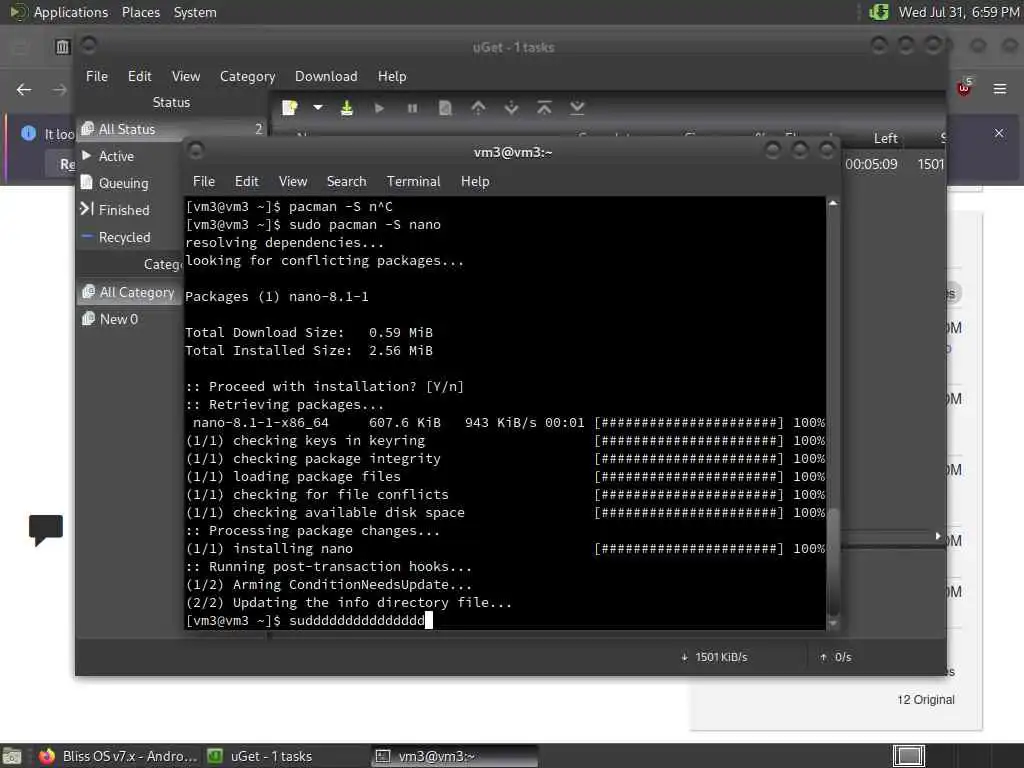Click the chat bubble icon on webpage

pos(46,530)
